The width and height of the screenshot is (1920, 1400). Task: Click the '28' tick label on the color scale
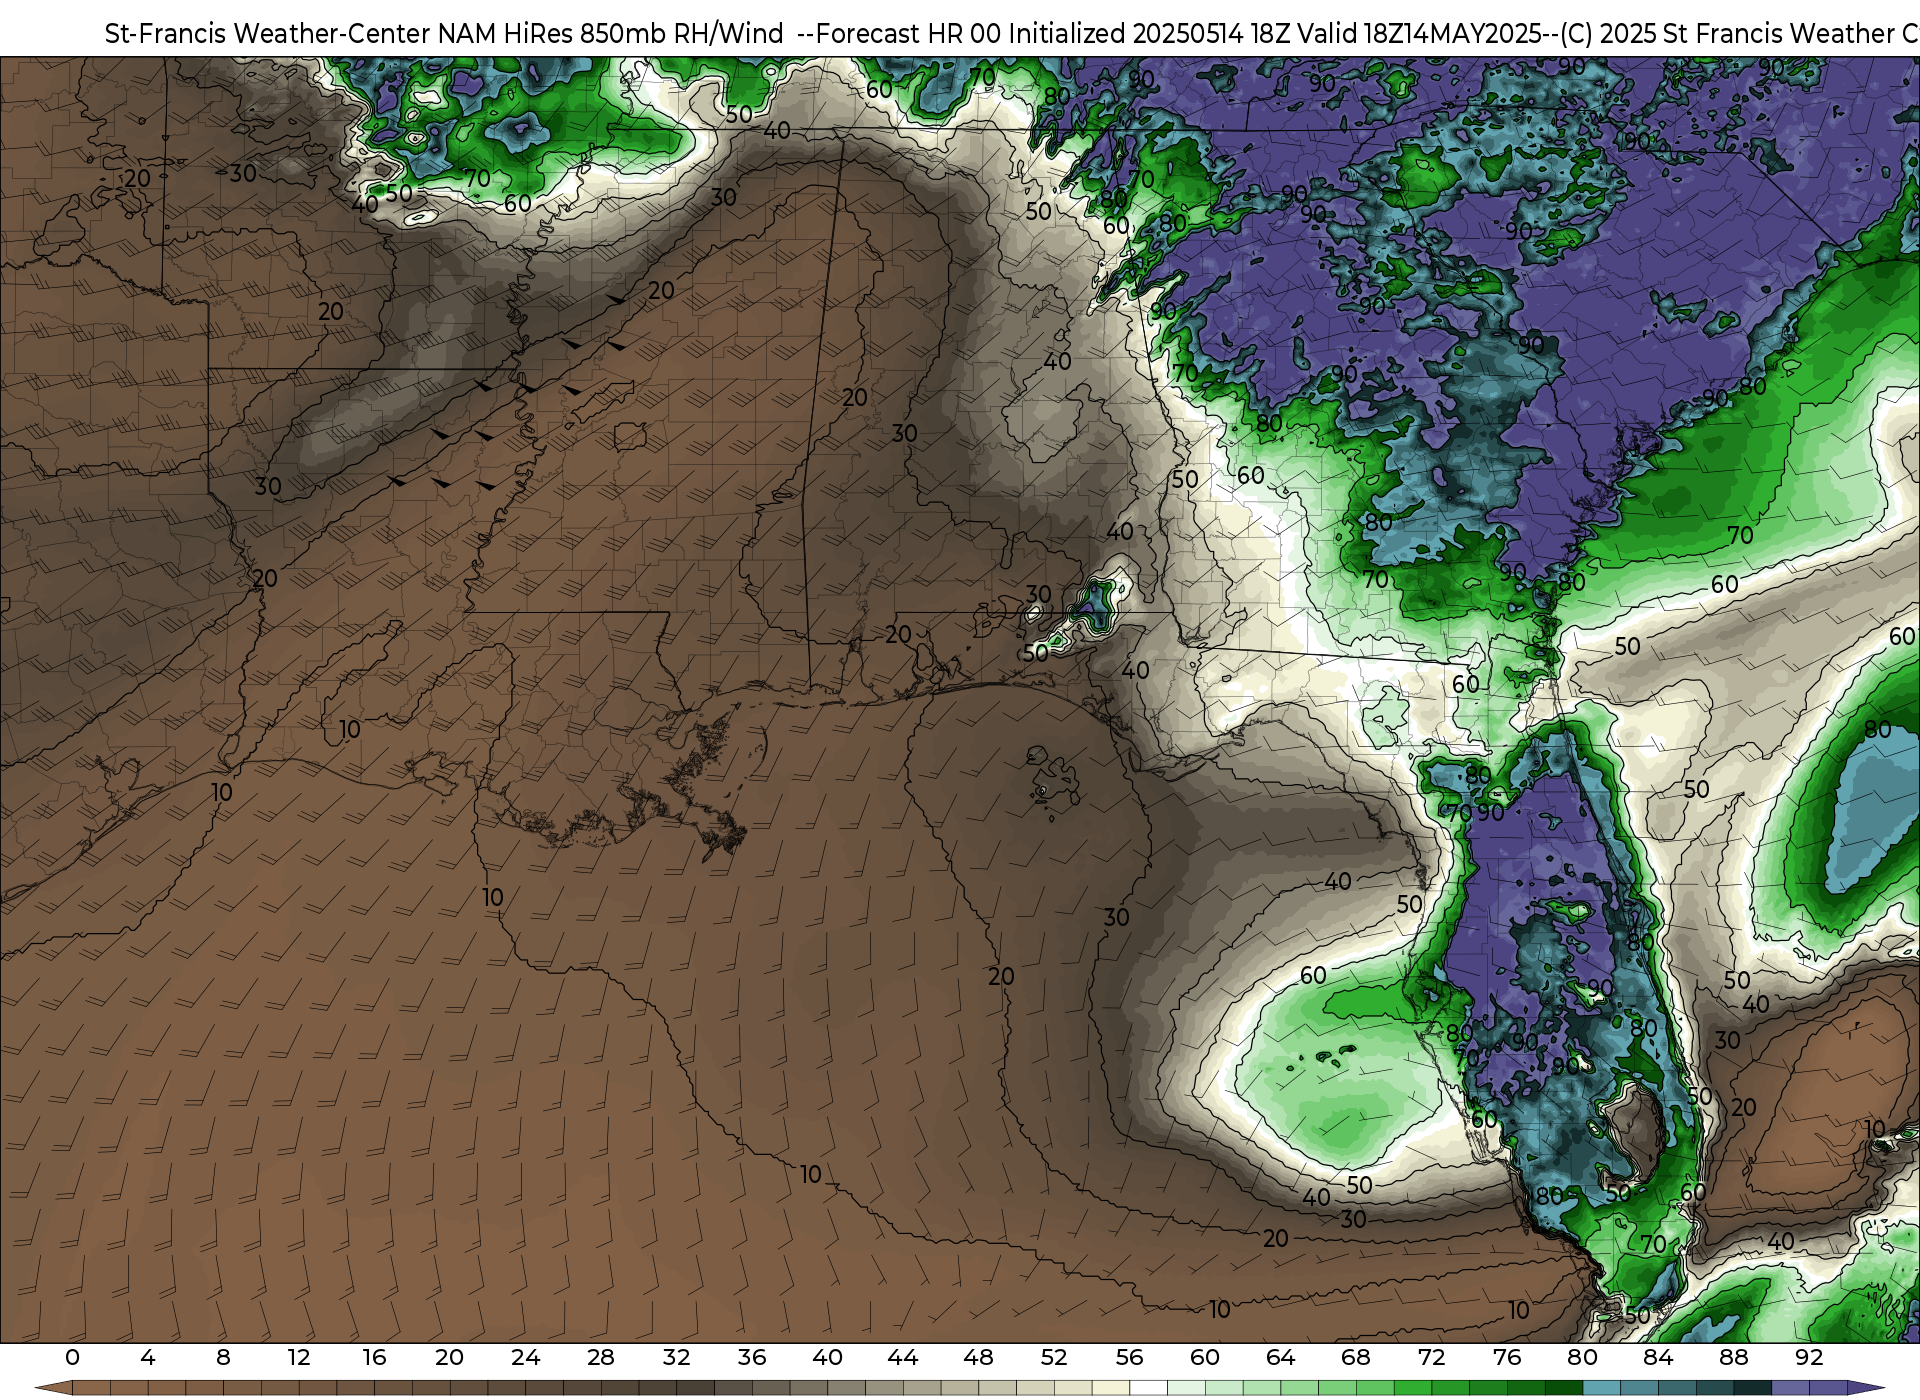(x=601, y=1357)
